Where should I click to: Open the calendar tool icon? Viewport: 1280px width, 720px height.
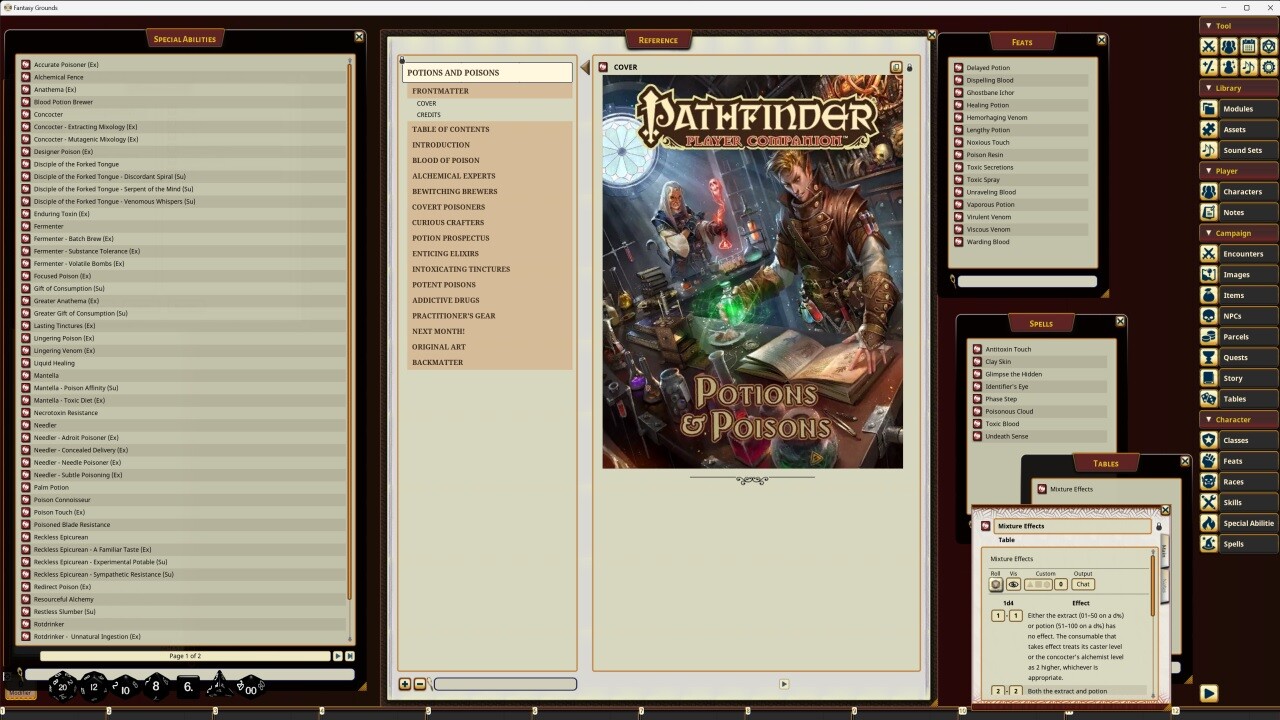click(x=1249, y=46)
